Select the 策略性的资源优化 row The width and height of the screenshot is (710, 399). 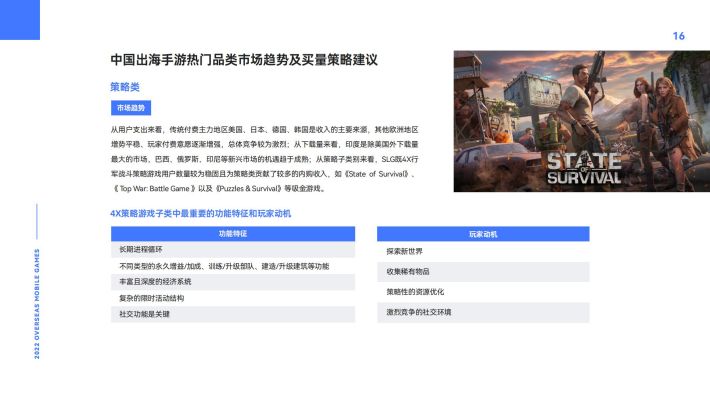point(483,292)
